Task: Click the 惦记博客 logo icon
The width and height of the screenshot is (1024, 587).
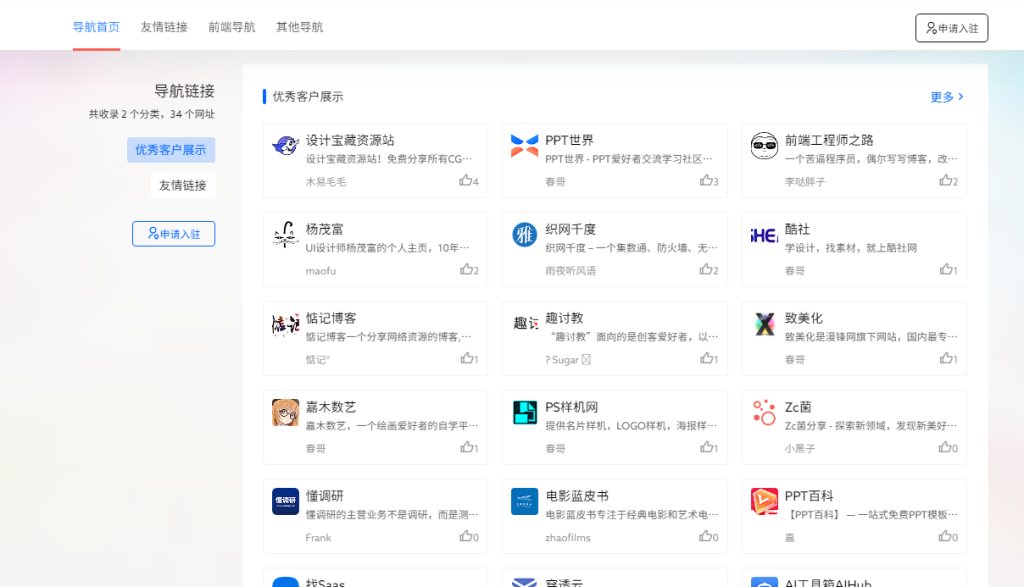Action: [x=285, y=323]
